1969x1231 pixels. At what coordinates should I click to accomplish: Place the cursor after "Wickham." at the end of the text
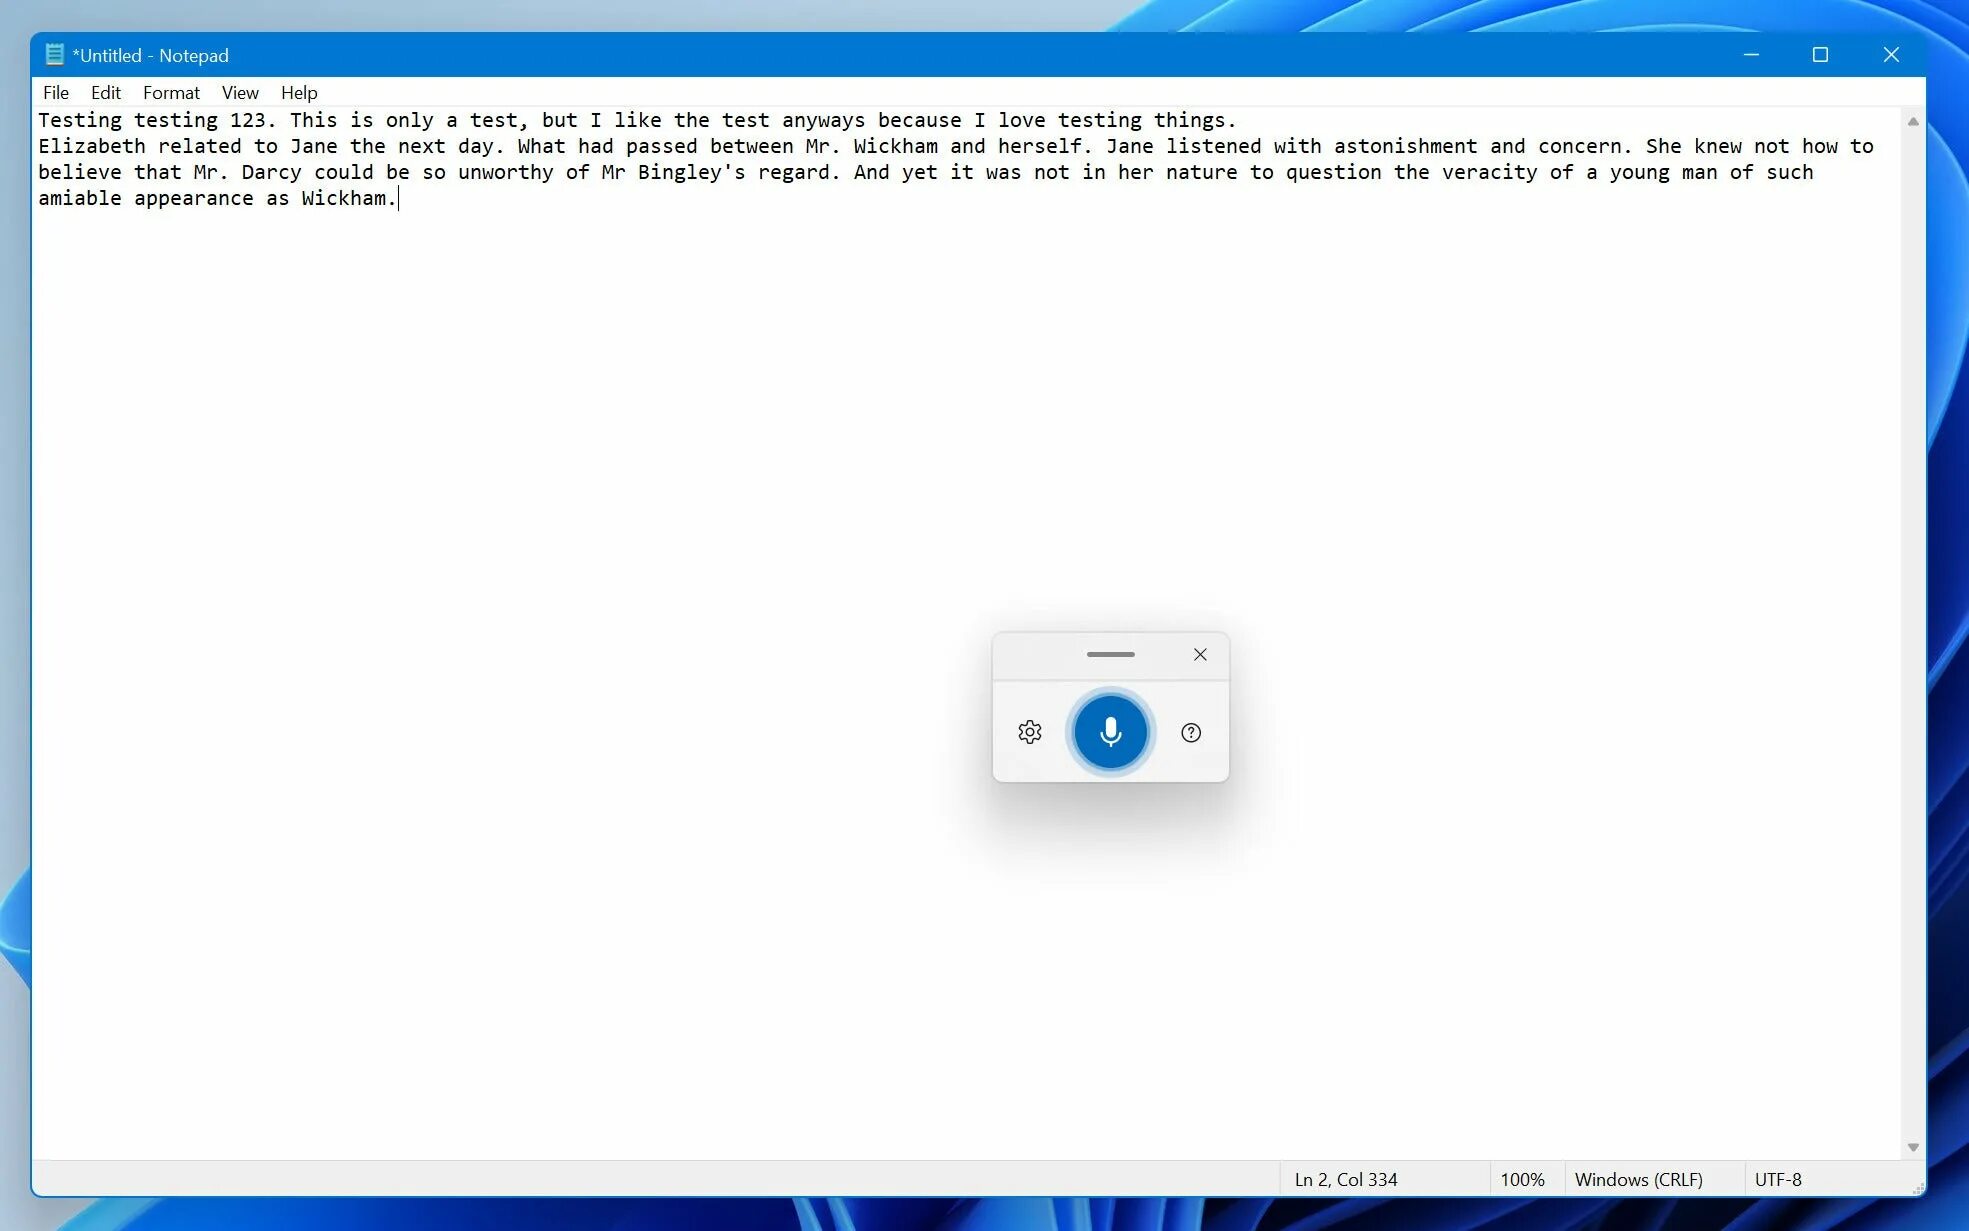398,198
